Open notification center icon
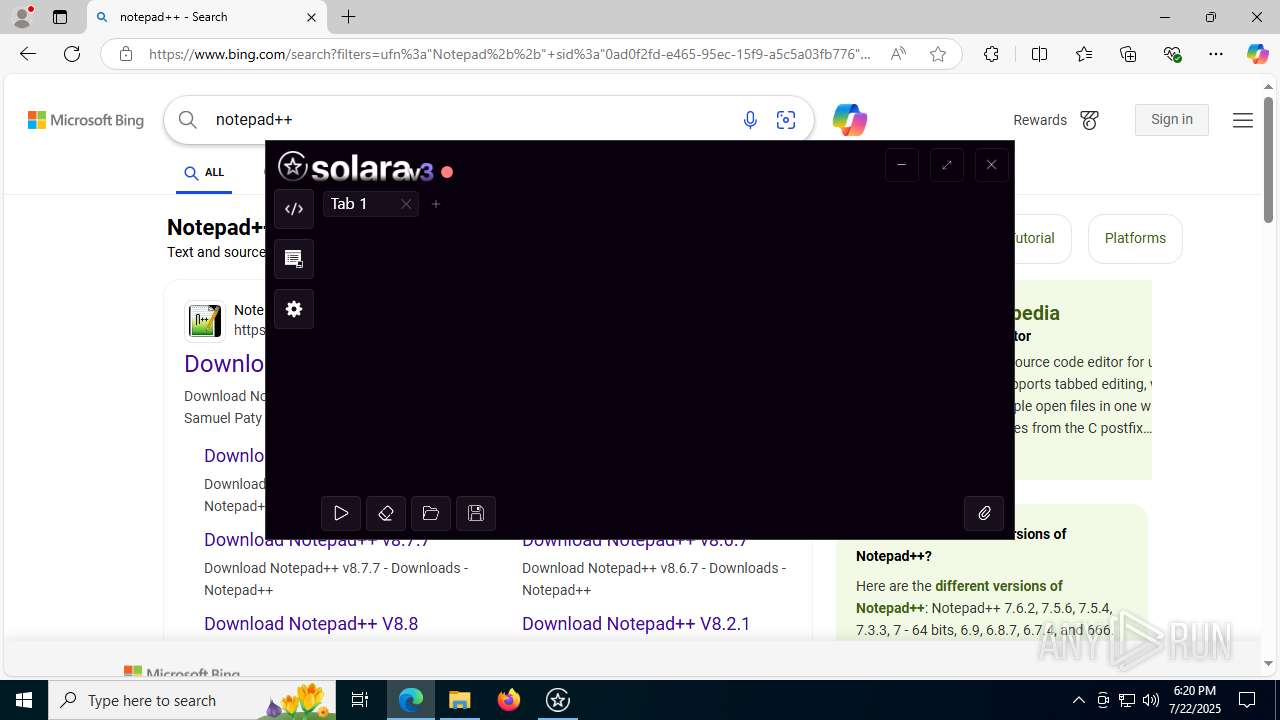 pyautogui.click(x=1248, y=700)
